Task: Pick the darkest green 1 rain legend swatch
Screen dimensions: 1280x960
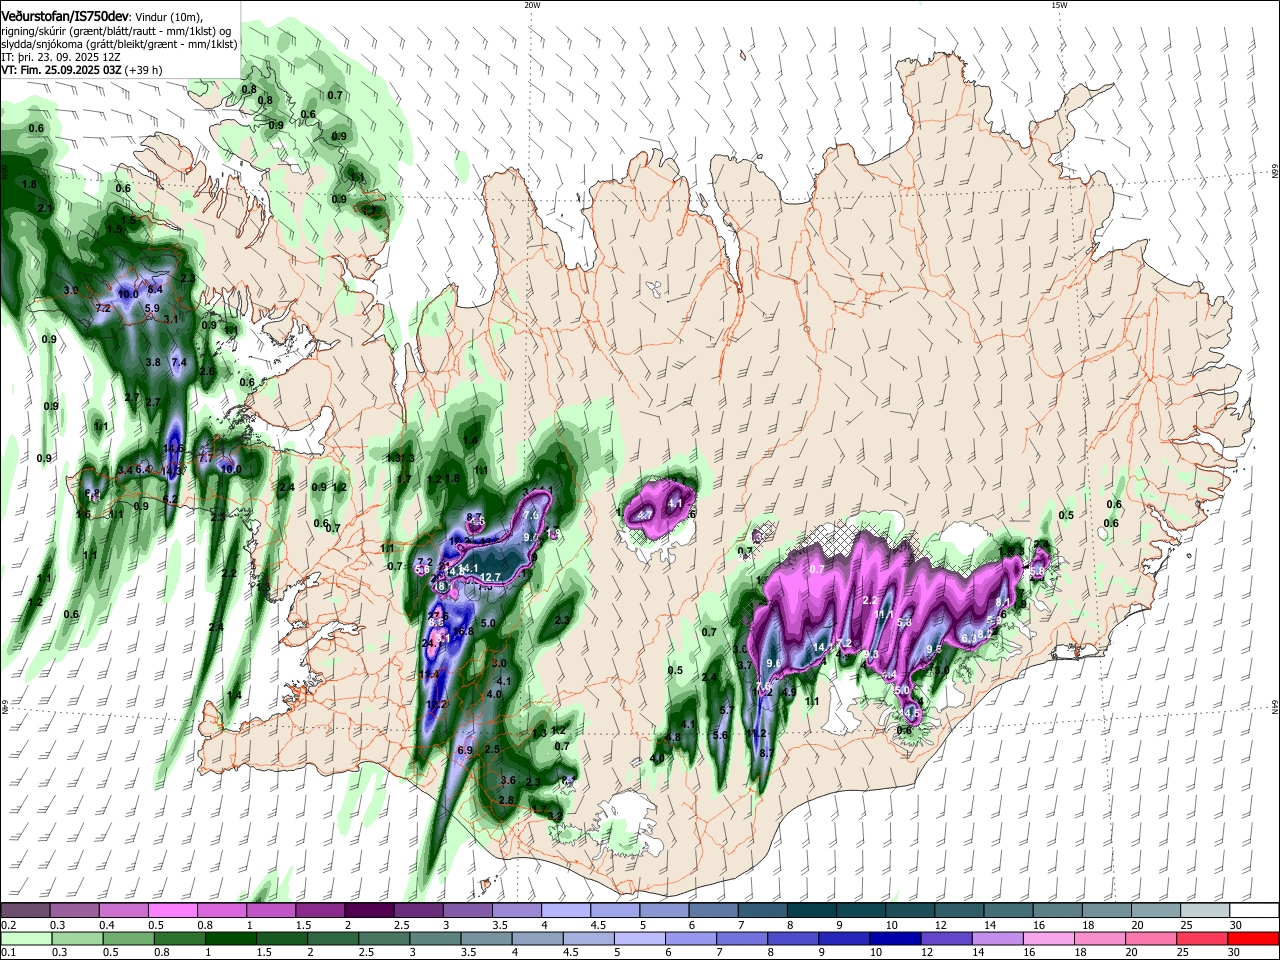Action: pyautogui.click(x=231, y=938)
